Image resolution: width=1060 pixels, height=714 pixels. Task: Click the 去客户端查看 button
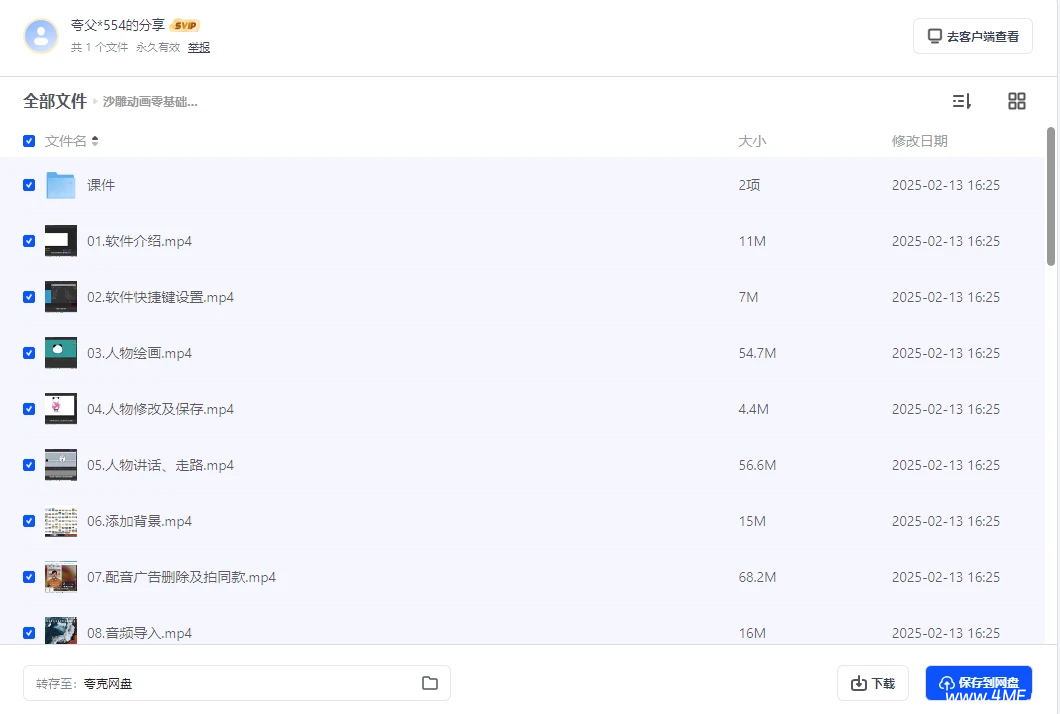pos(973,36)
